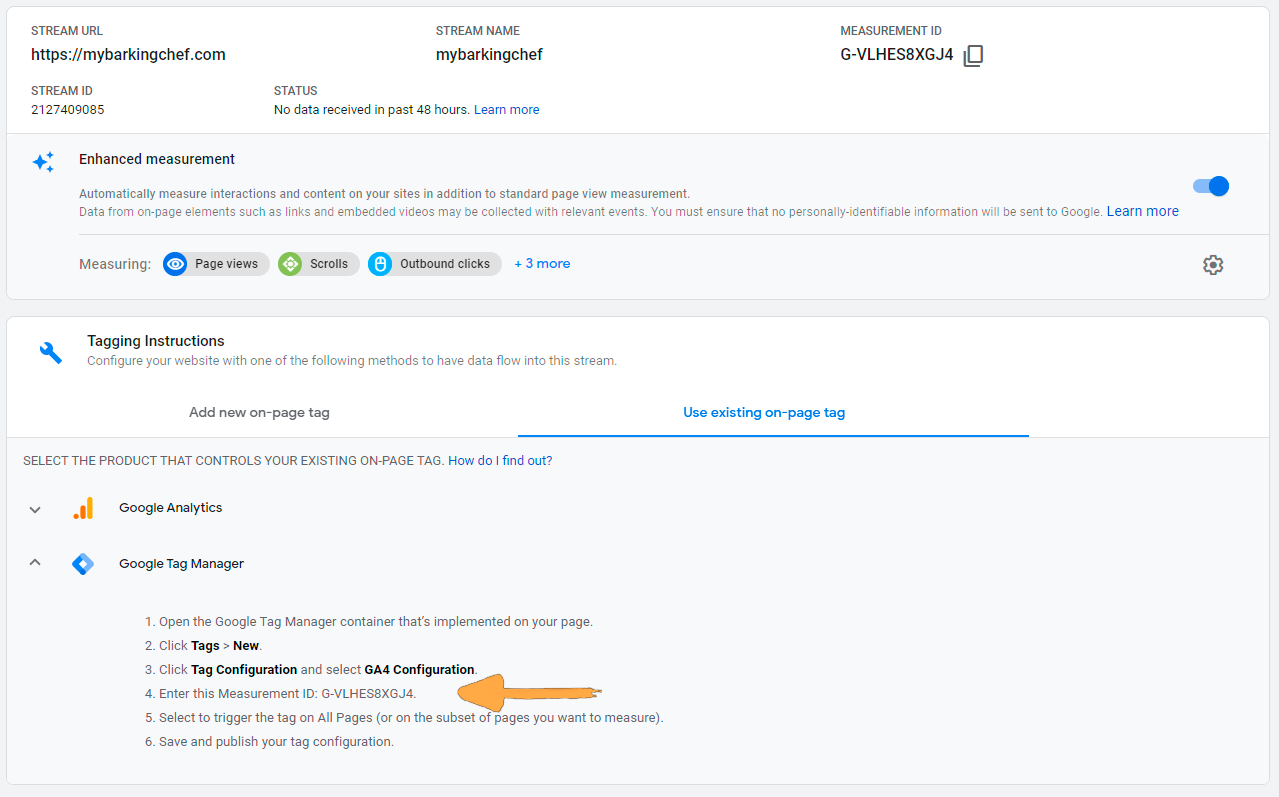Screen dimensions: 1279x797
Task: Click the Measurement ID in step 4
Action: pos(366,694)
